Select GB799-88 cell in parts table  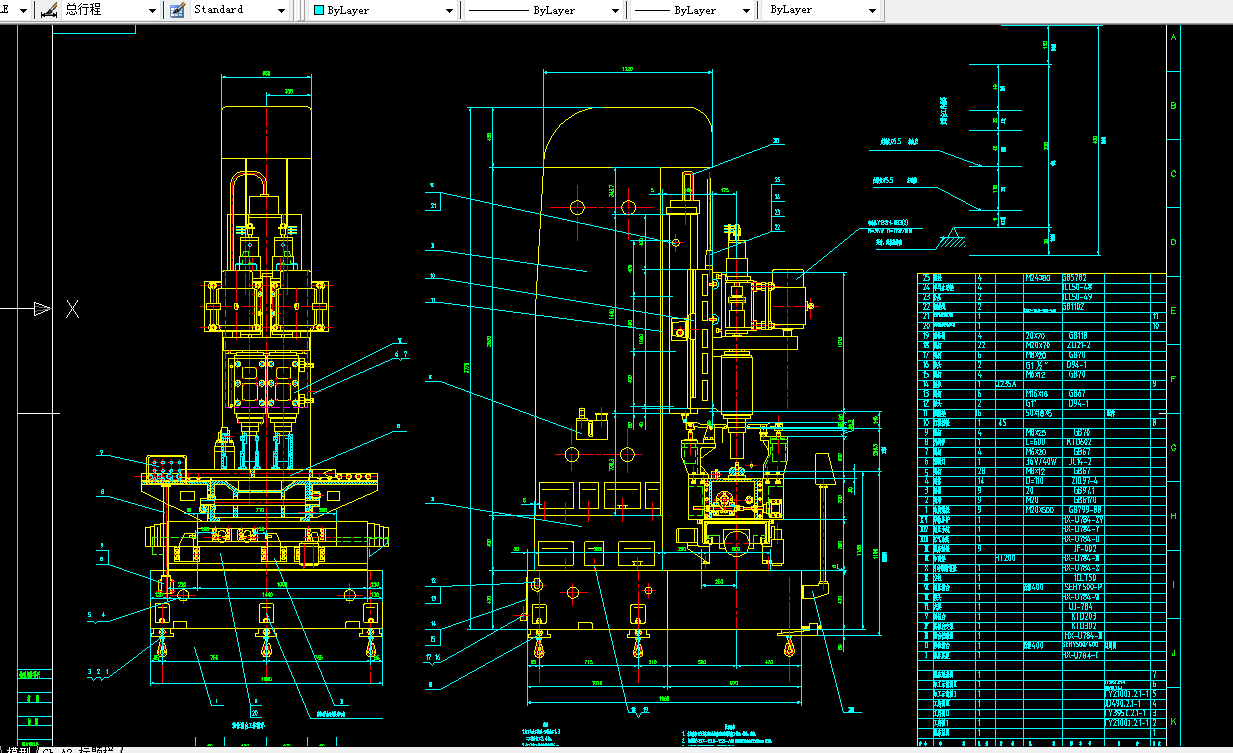tap(1083, 510)
